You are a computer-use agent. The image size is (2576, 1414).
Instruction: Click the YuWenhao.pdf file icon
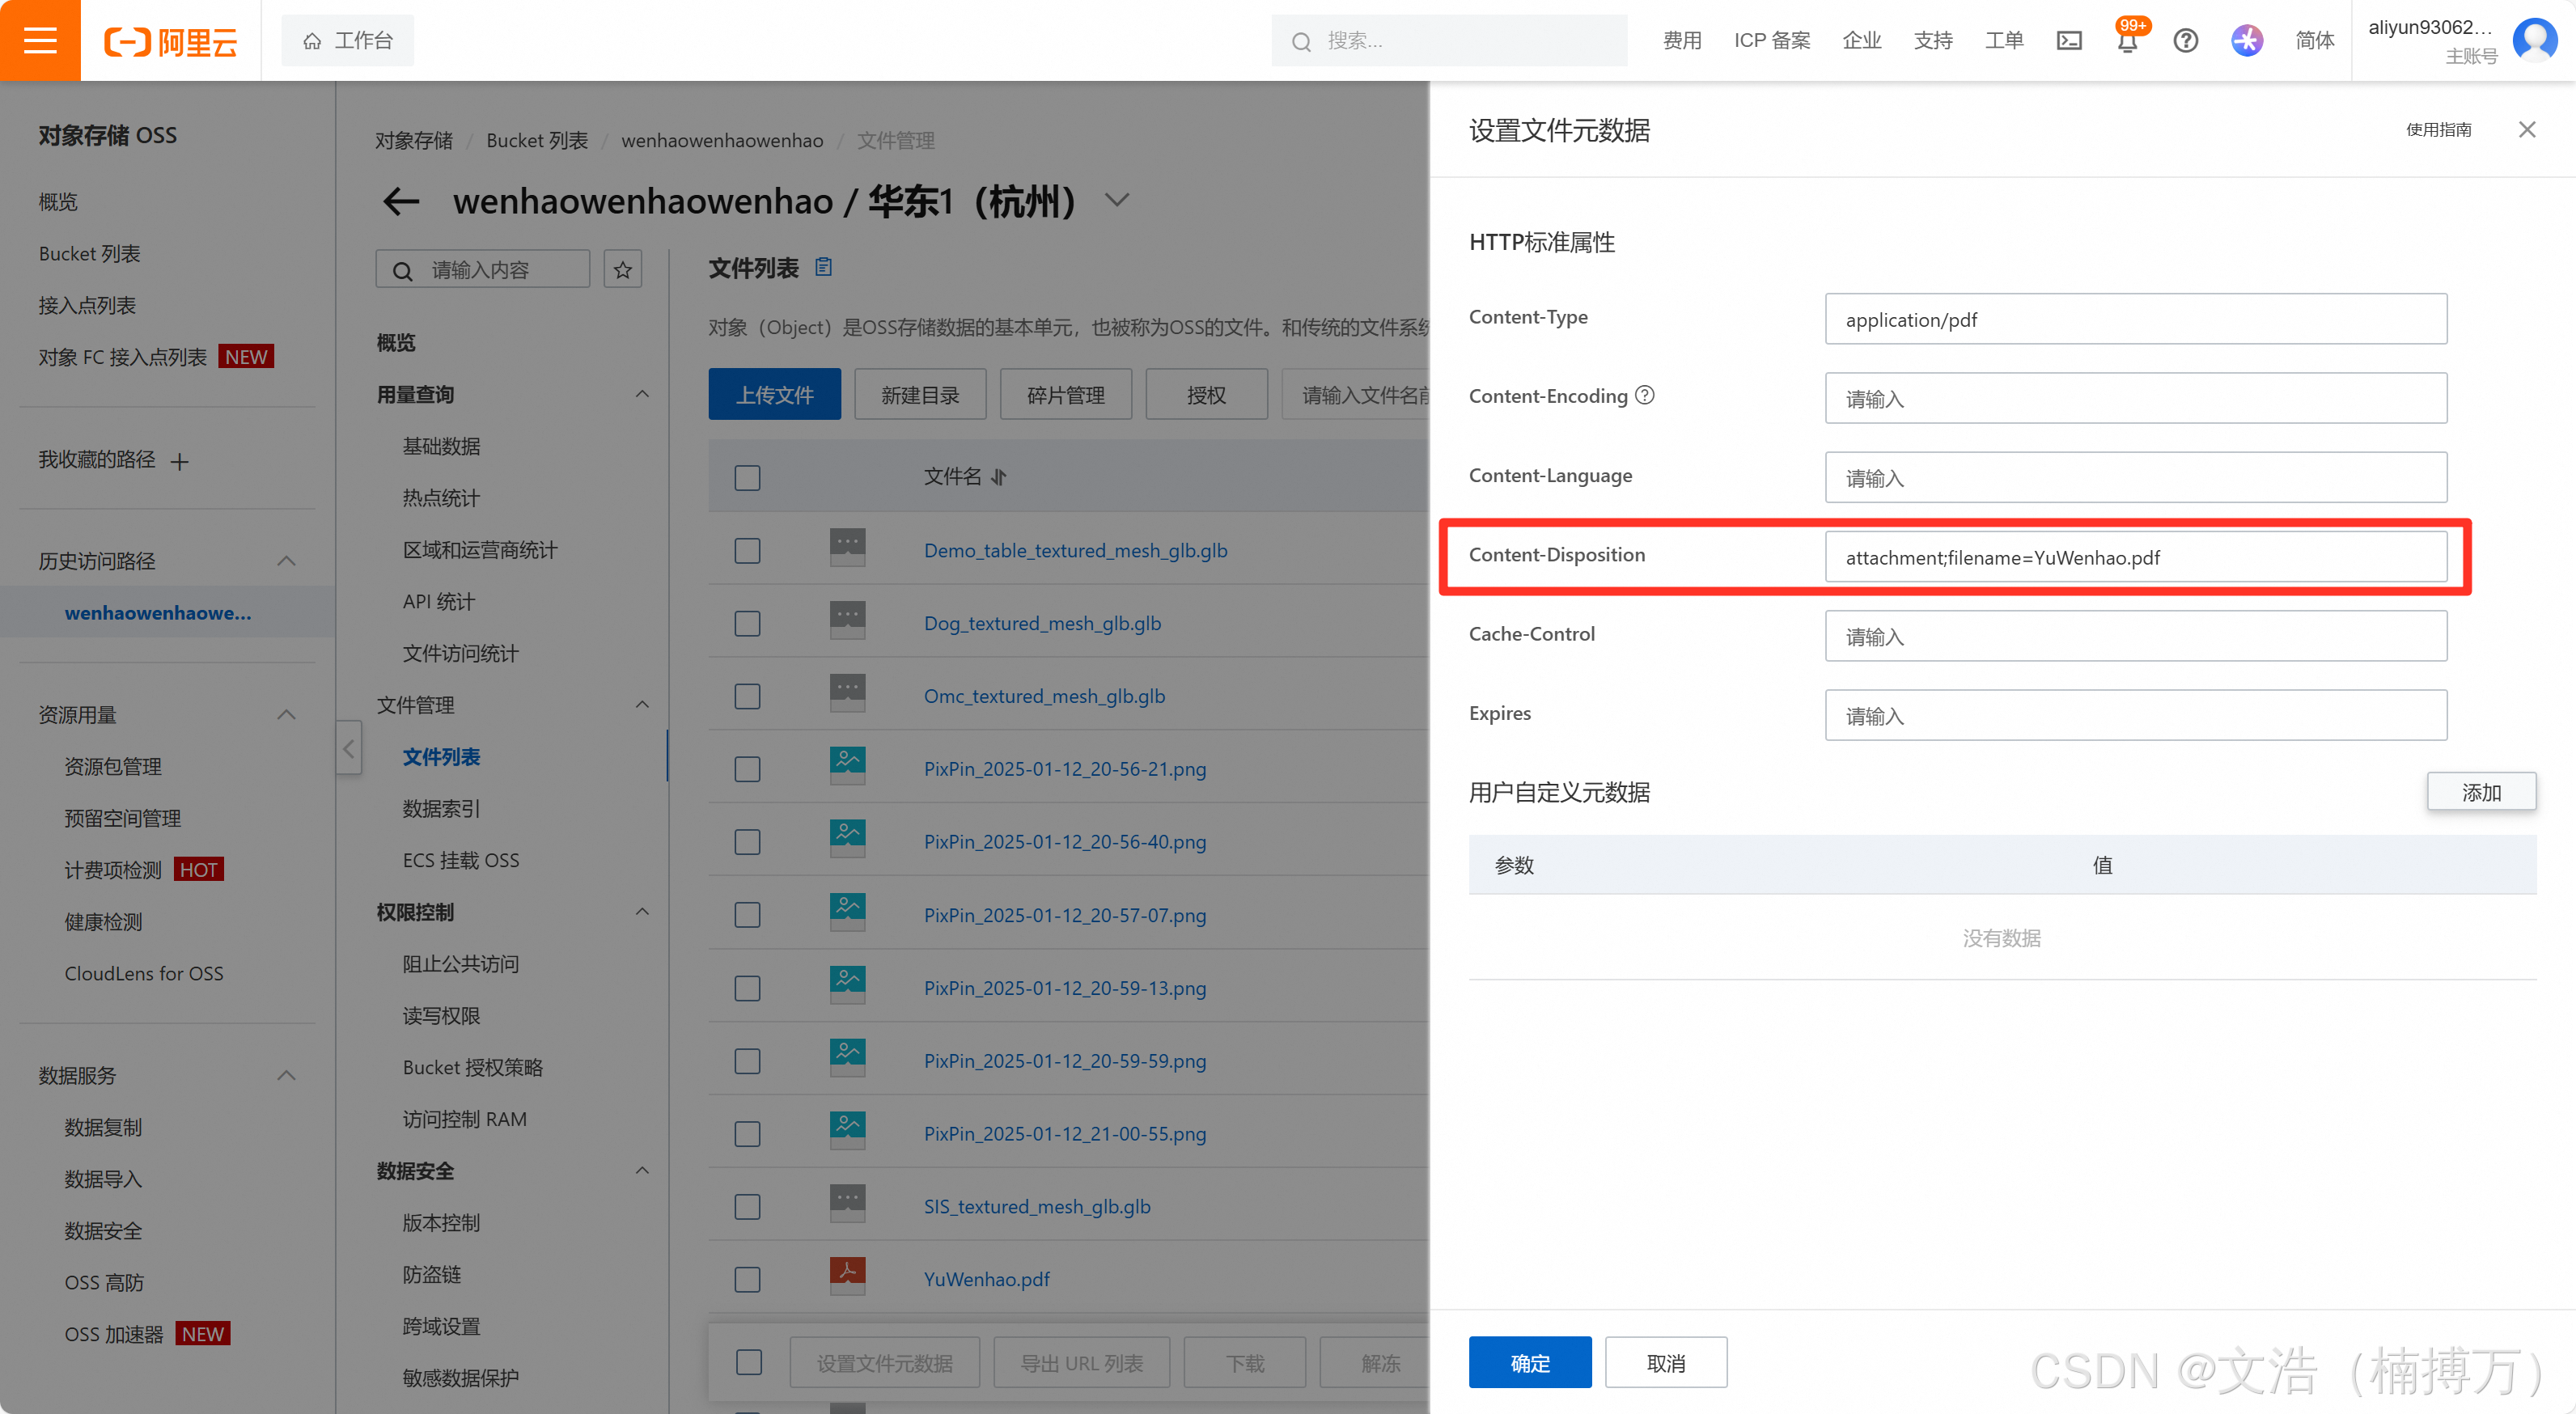847,1276
